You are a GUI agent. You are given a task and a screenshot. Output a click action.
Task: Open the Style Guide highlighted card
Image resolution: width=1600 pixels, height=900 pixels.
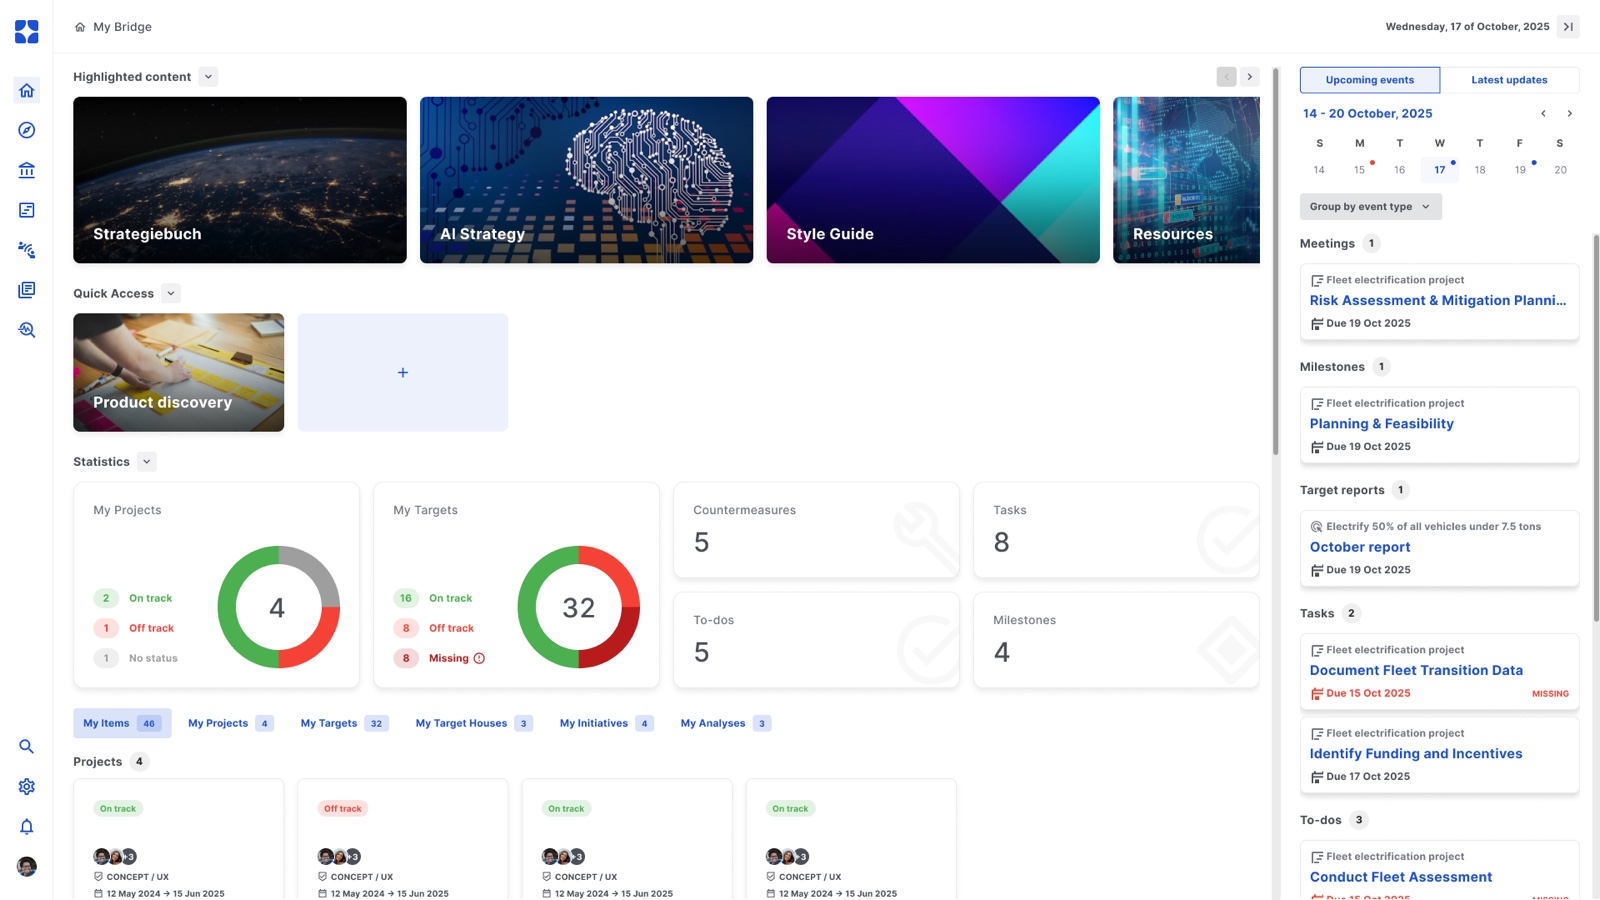[933, 180]
